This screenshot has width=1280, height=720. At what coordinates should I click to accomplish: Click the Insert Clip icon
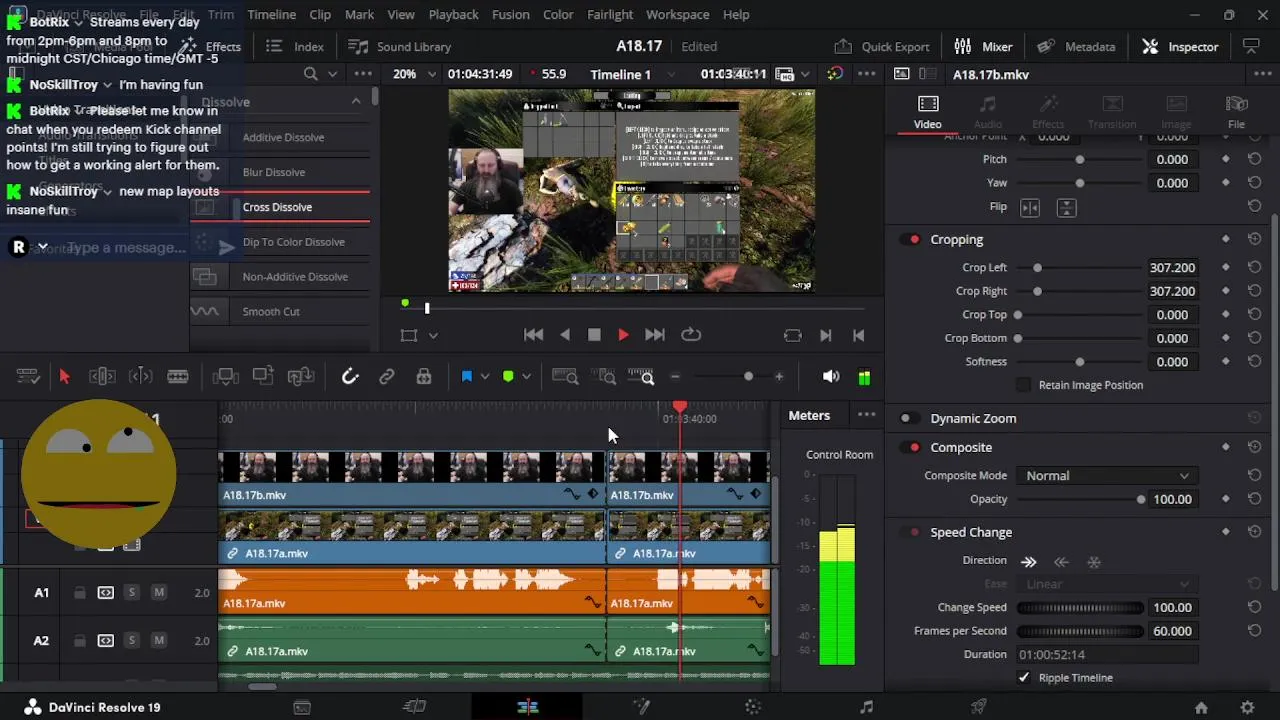[226, 376]
